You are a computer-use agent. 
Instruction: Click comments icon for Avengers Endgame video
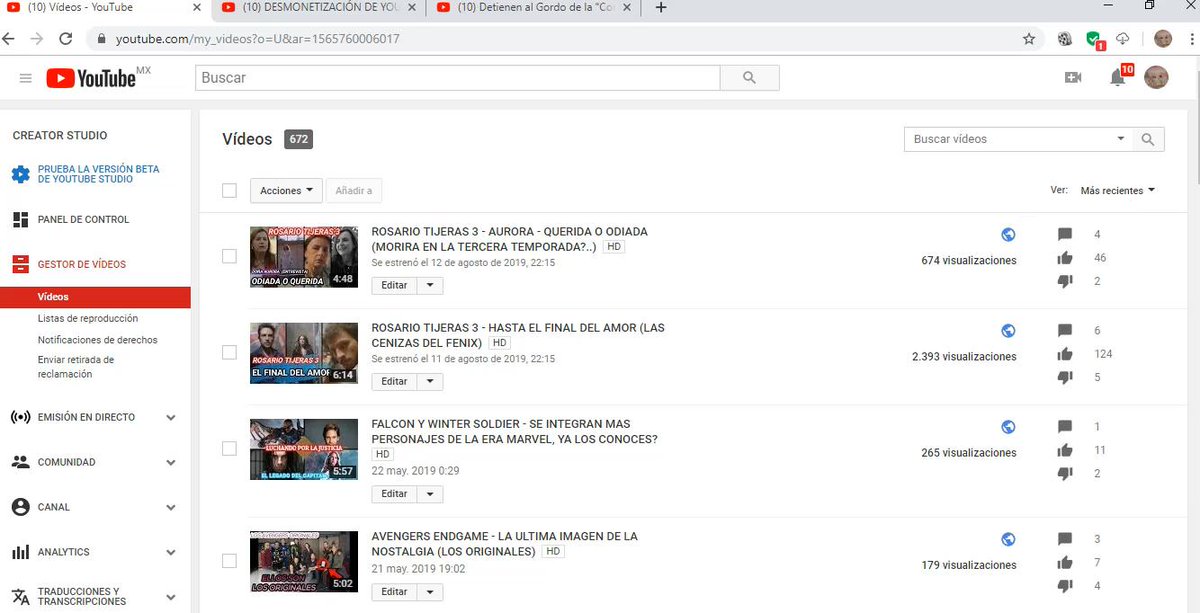coord(1065,539)
